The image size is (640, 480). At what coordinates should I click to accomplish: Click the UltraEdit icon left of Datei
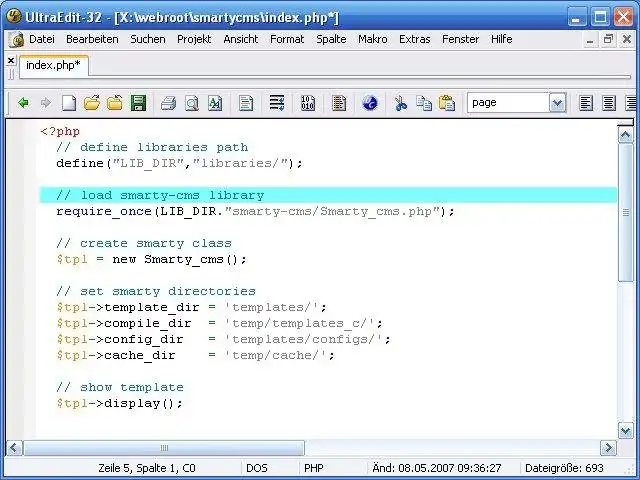click(x=16, y=40)
